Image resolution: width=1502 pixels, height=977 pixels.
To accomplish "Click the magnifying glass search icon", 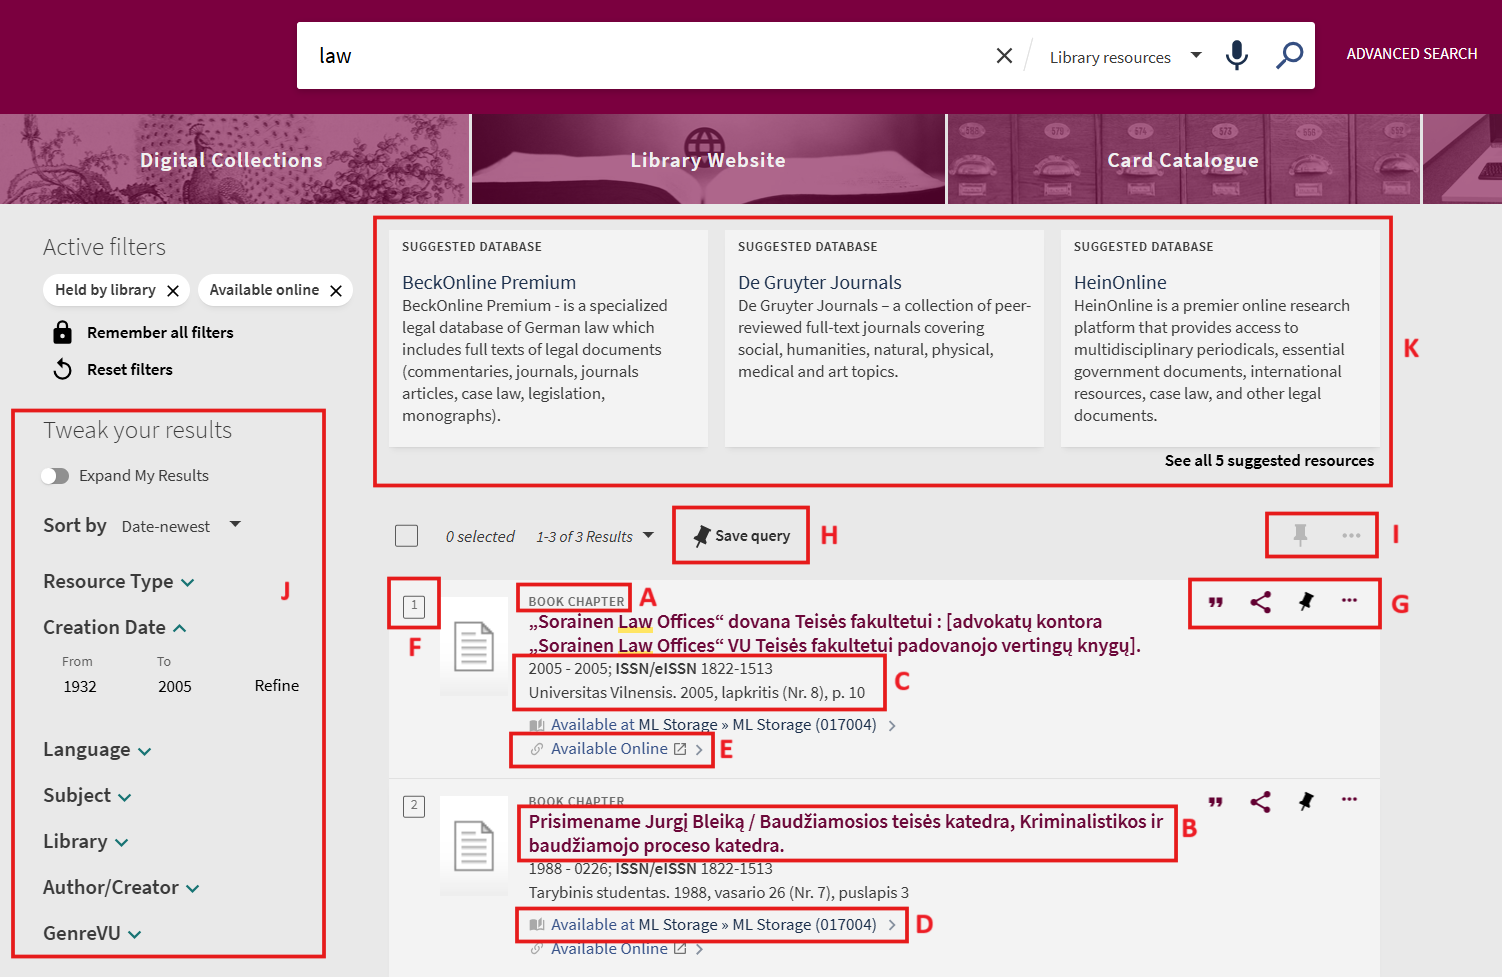I will pos(1288,56).
